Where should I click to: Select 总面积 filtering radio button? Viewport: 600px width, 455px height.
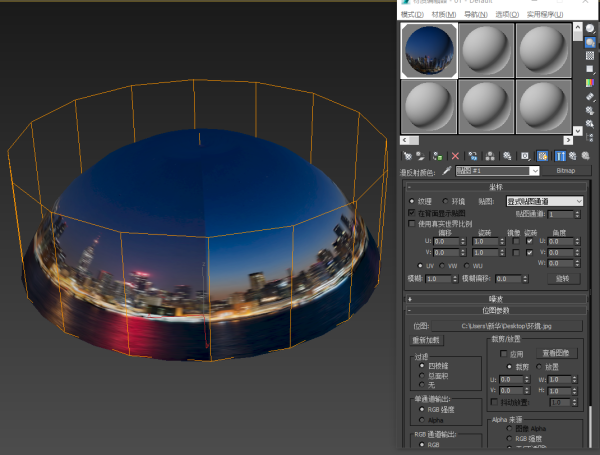point(422,375)
